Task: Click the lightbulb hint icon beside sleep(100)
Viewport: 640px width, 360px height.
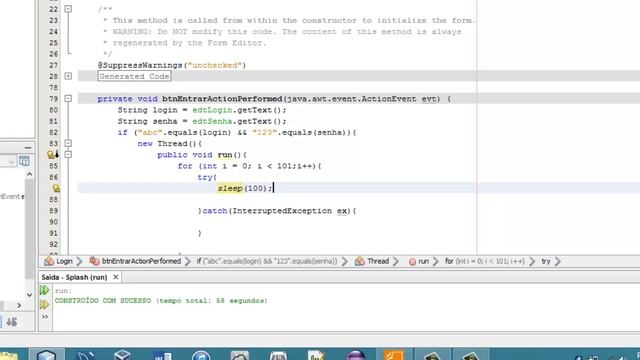Action: 56,188
